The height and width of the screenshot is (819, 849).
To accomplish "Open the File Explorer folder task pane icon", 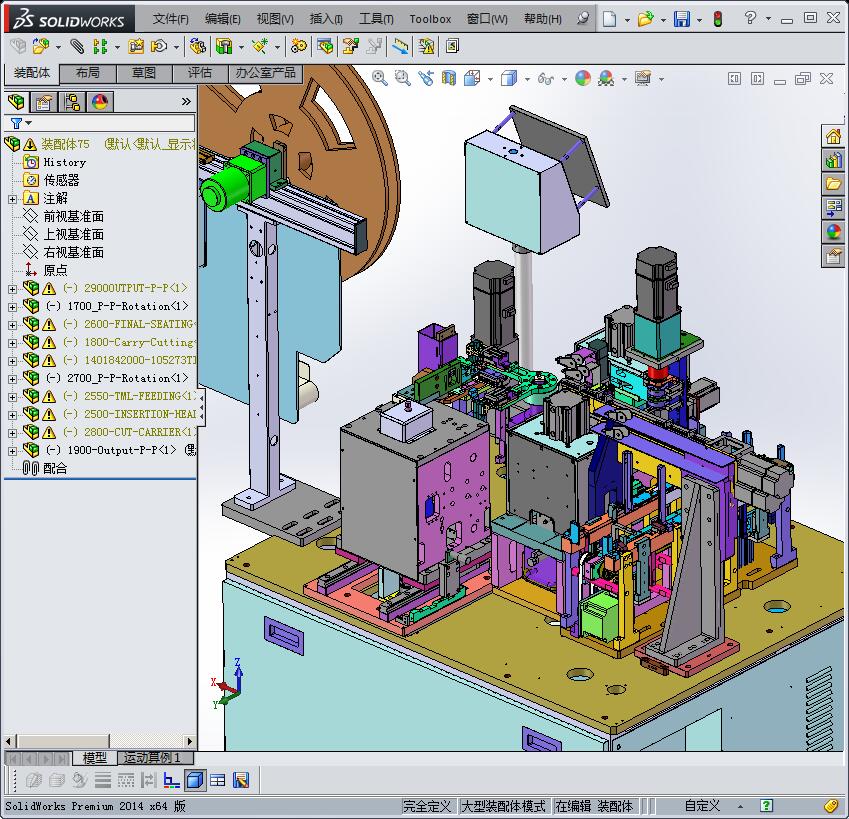I will tap(833, 184).
